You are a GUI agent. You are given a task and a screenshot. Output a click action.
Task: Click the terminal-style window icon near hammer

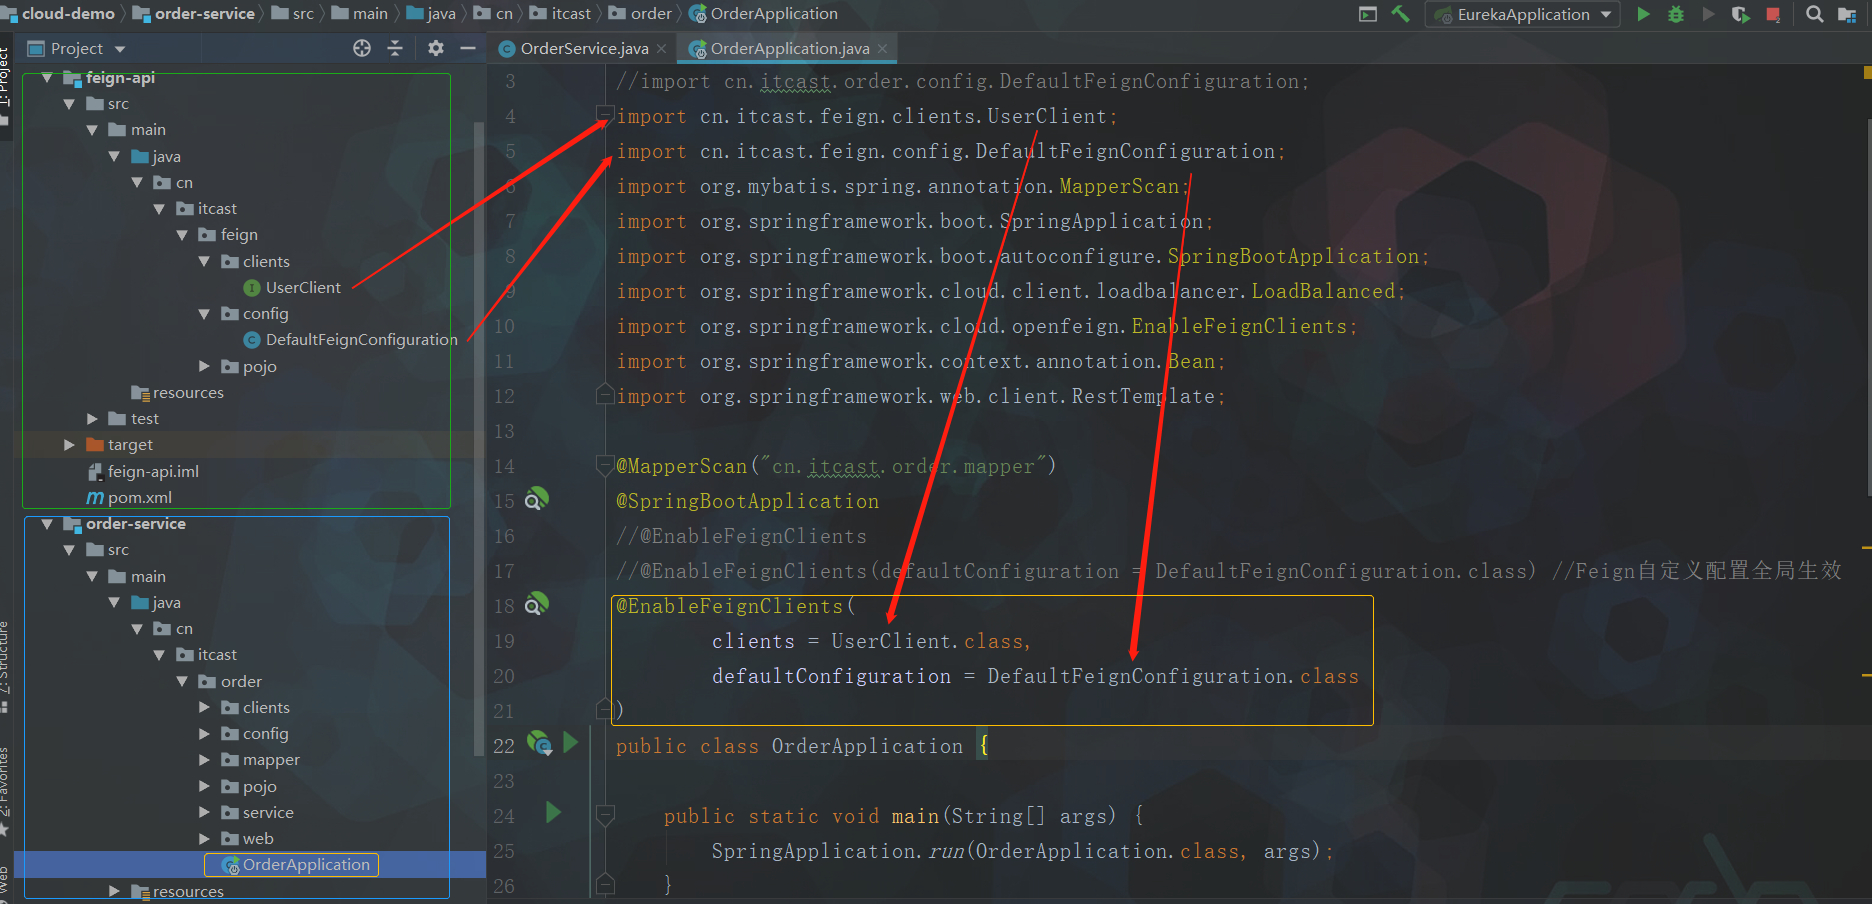tap(1368, 14)
